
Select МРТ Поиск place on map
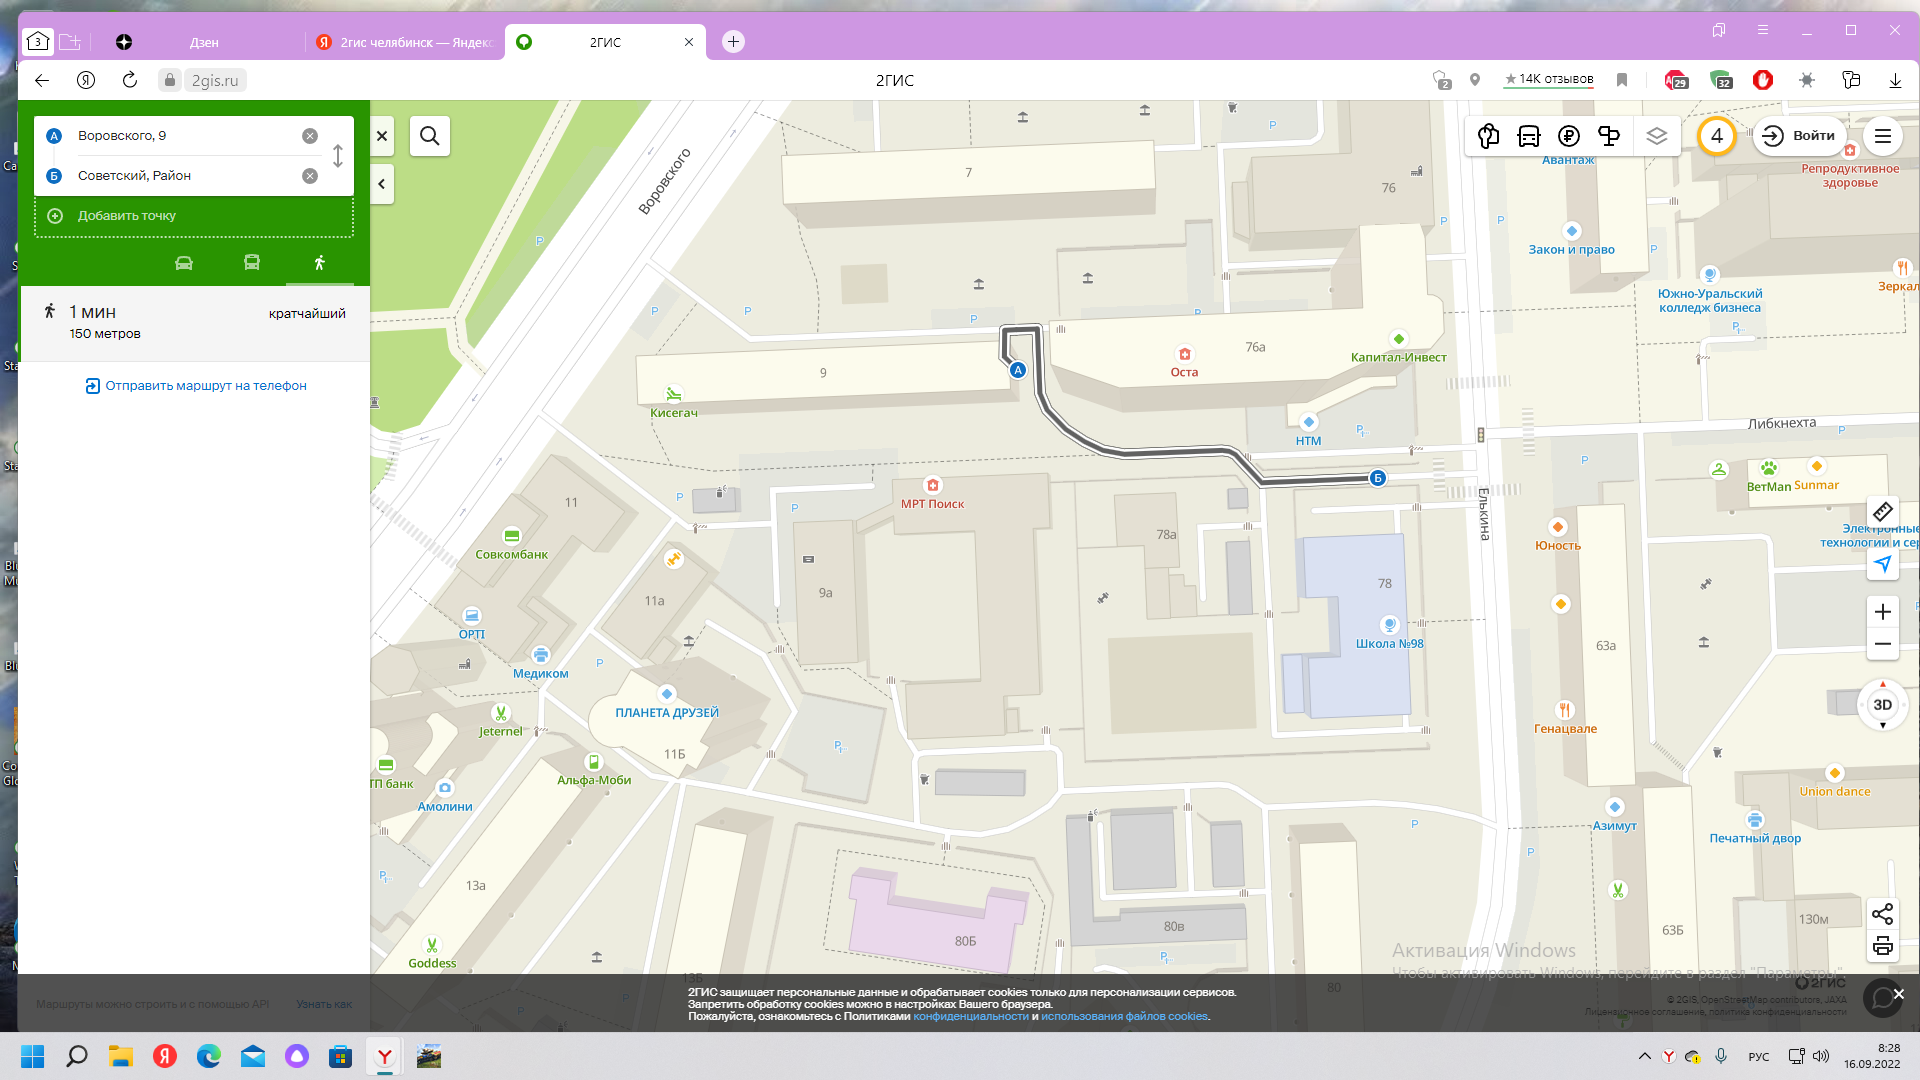tap(932, 504)
